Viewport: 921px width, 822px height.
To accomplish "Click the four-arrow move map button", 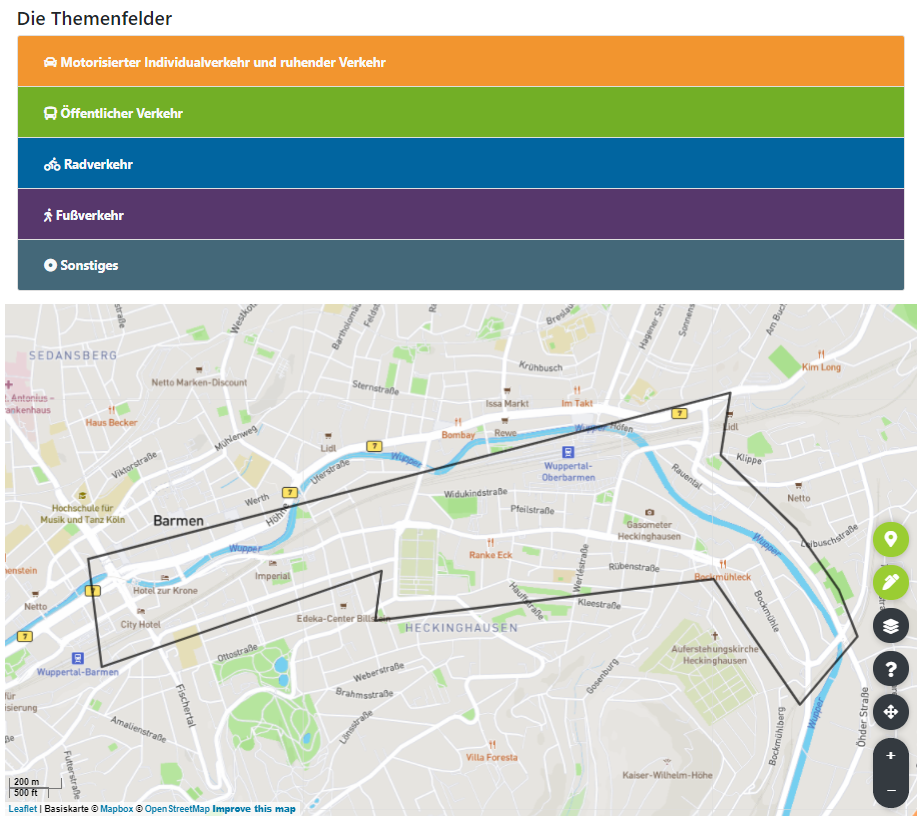I will tap(890, 712).
